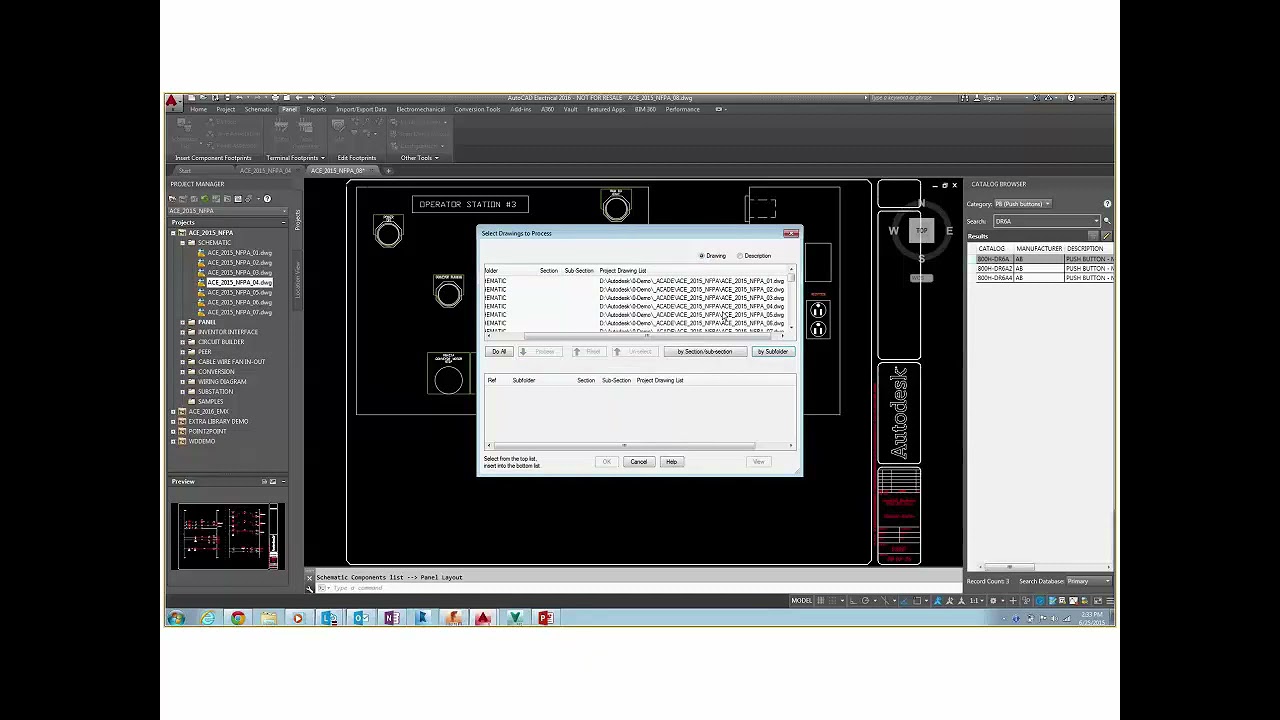1280x720 pixels.
Task: Open the Home ribbon tab
Action: pos(199,109)
